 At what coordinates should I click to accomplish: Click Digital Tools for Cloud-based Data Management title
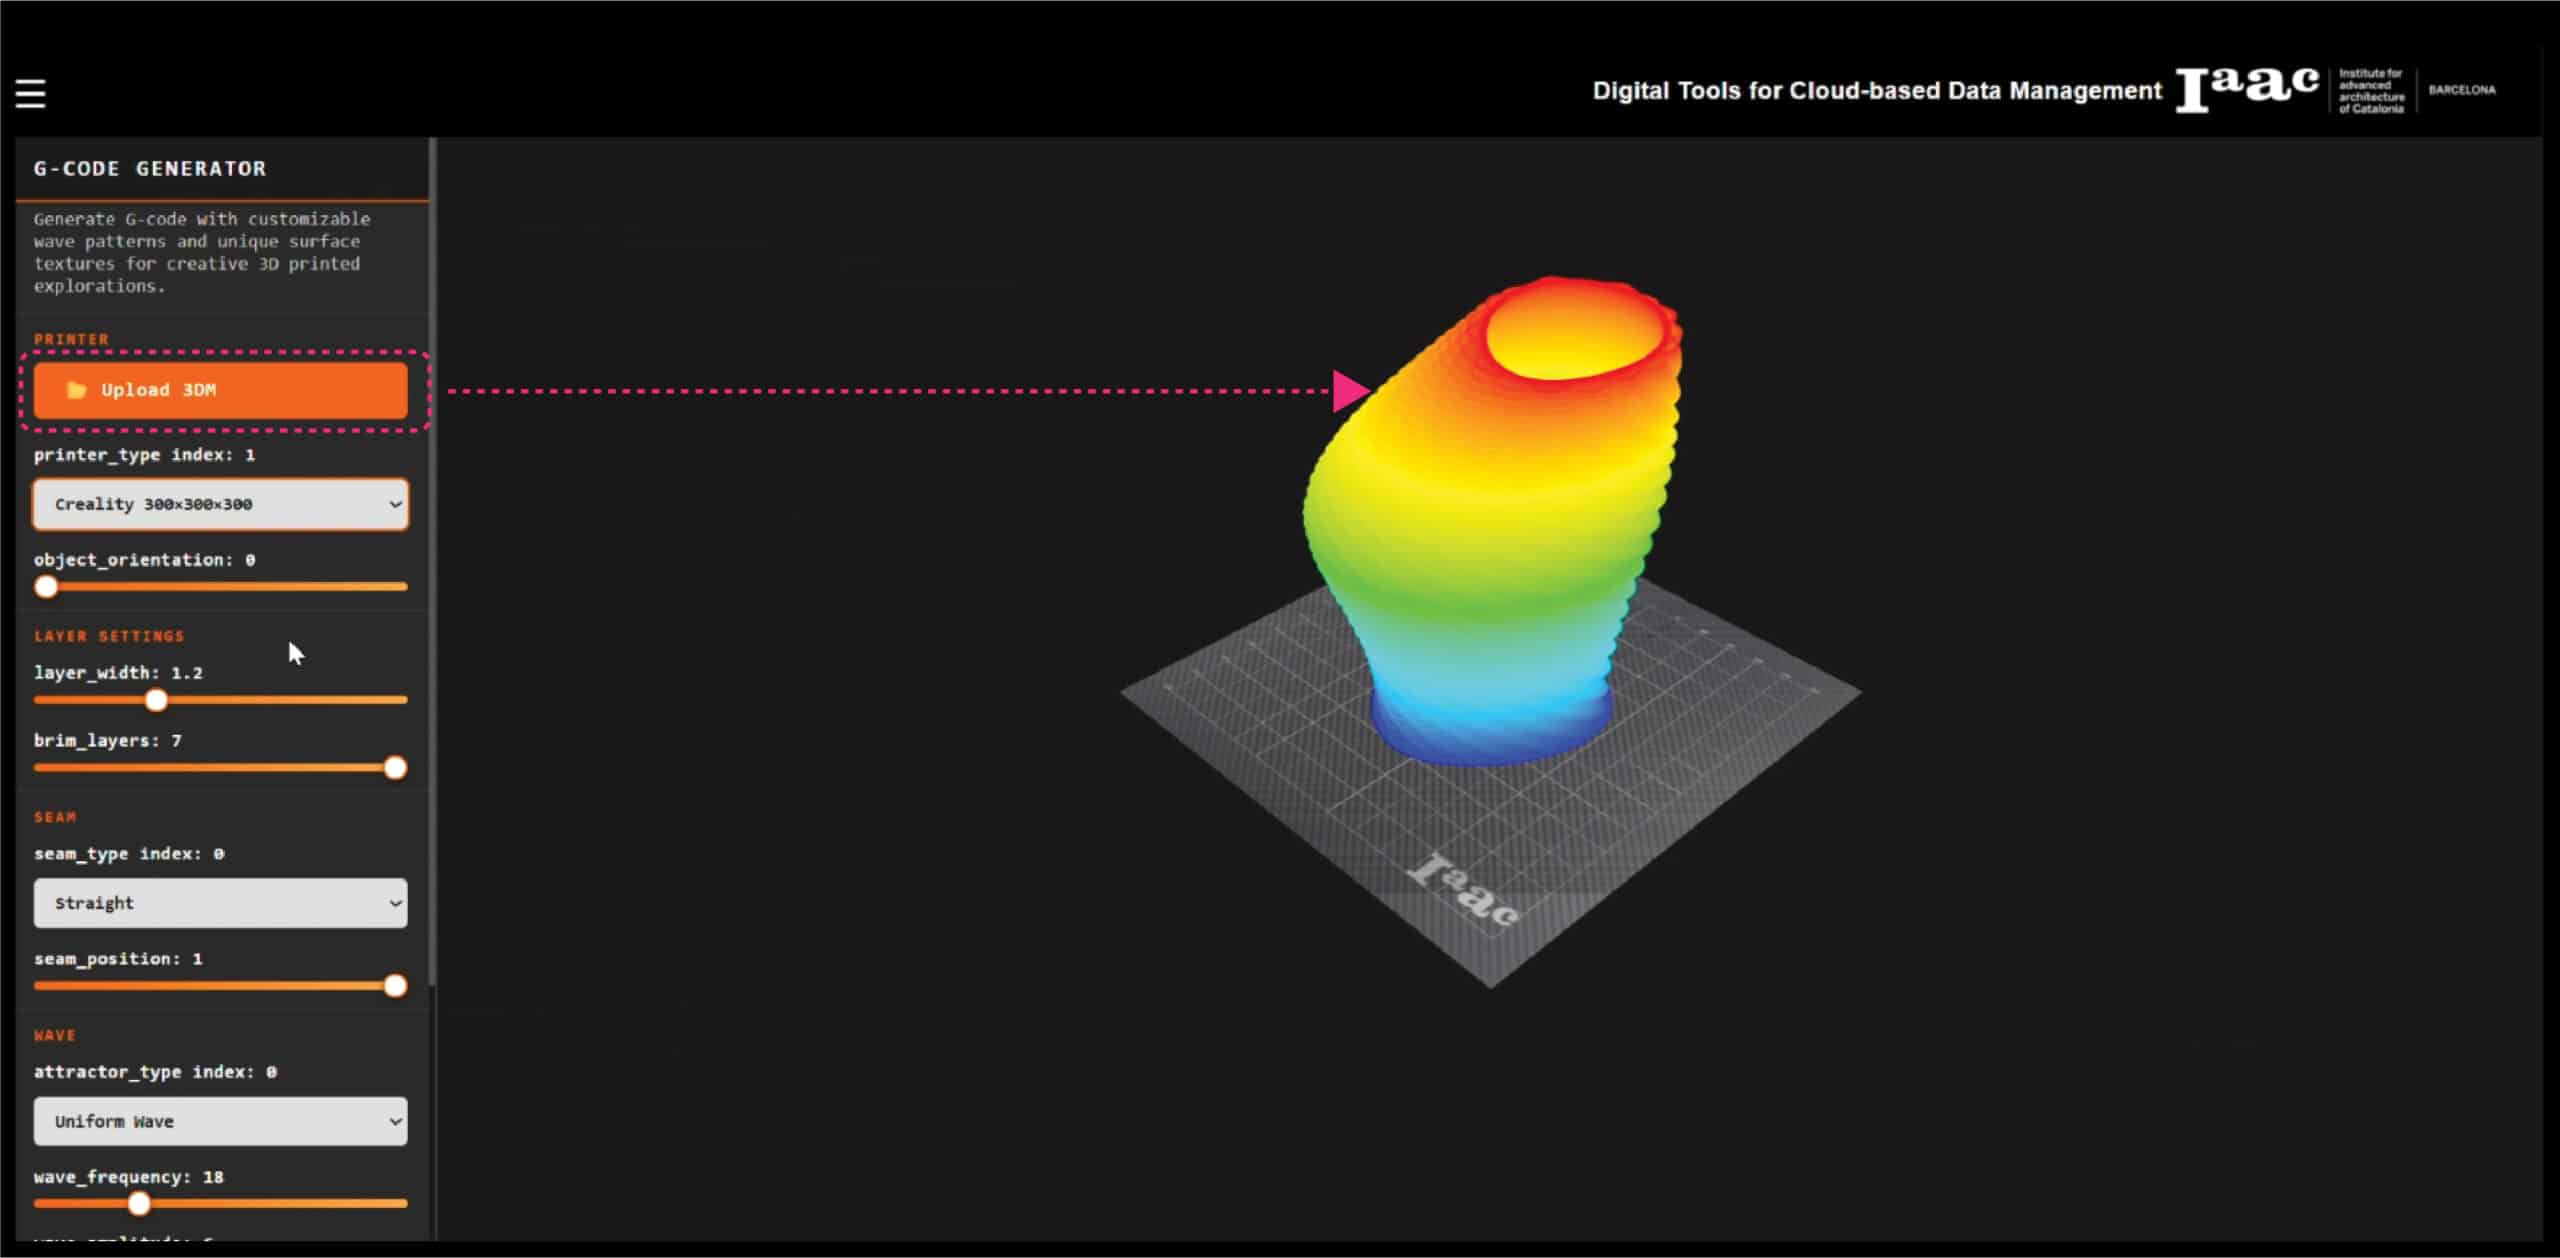pos(1876,91)
